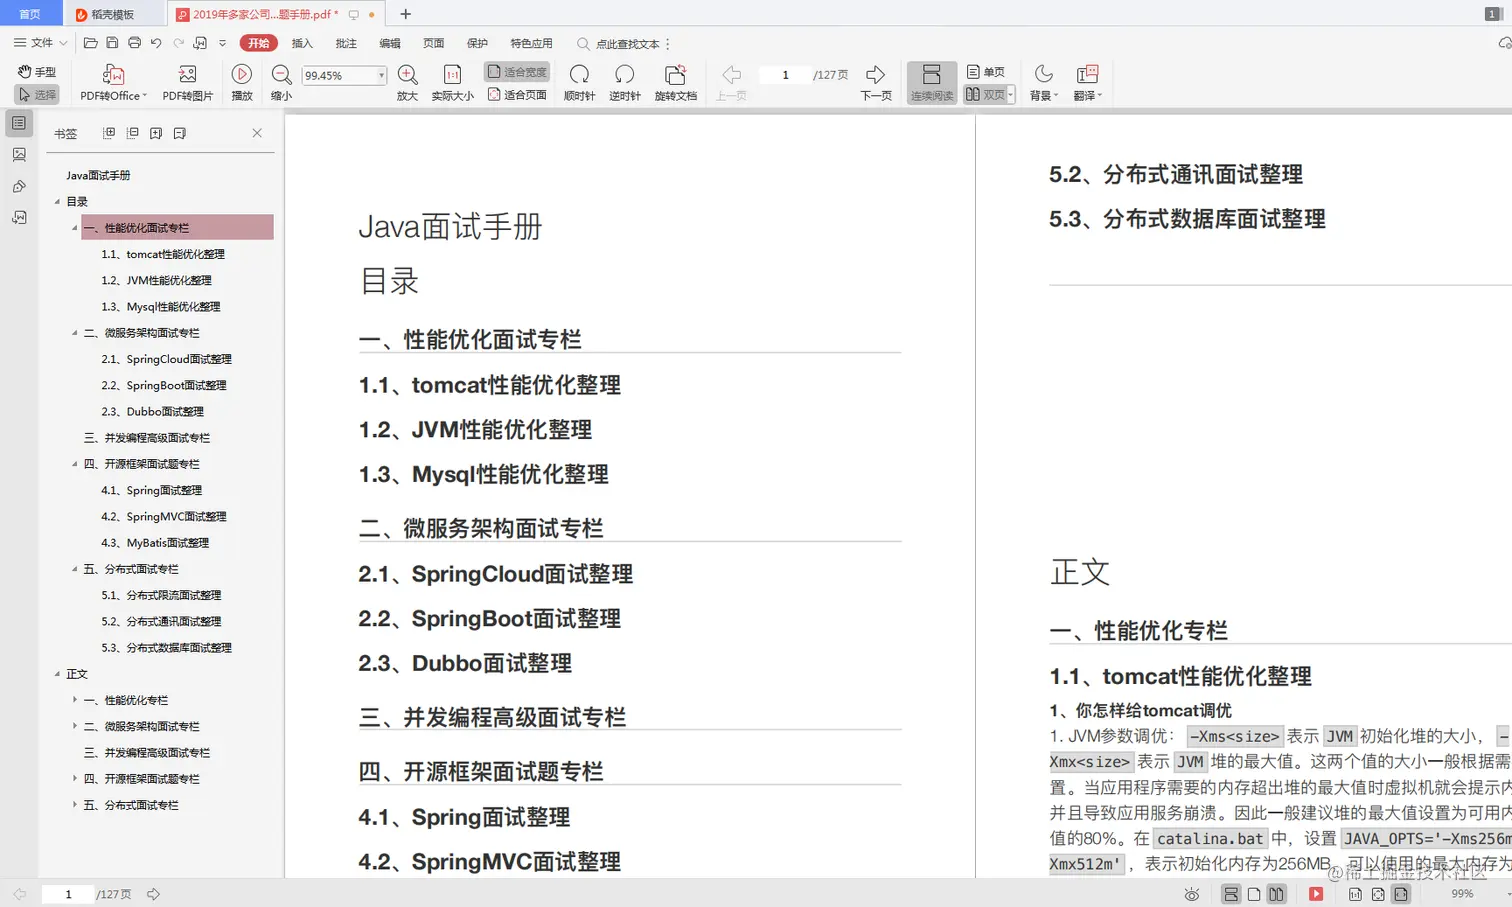Screen dimensions: 1512x907
Task: Select bookmark 4.3、MyBatis面试整理
Action: [x=155, y=543]
